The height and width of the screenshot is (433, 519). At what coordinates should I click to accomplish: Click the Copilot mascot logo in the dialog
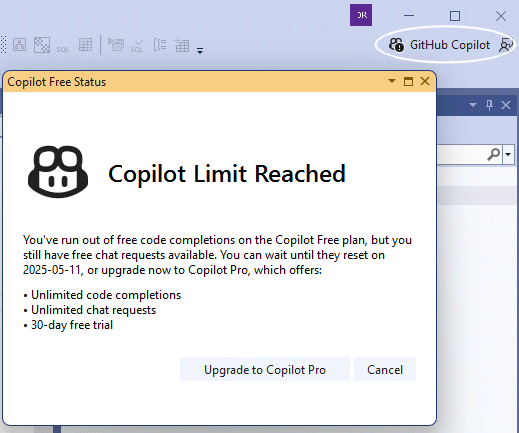[x=58, y=172]
